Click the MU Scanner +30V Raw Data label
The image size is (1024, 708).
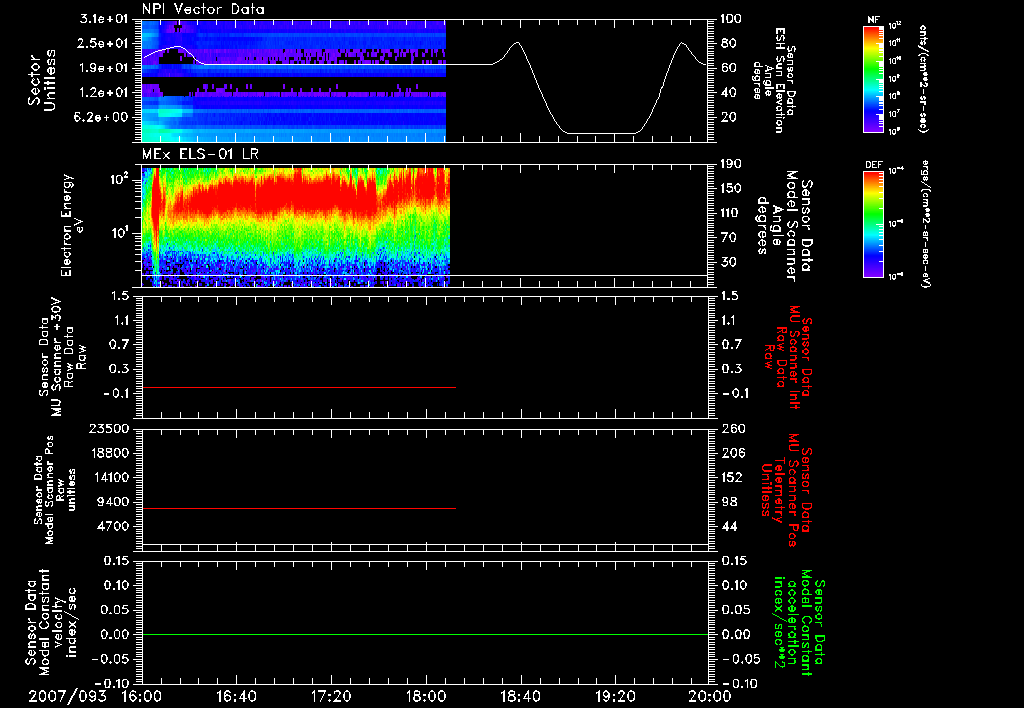pos(63,357)
